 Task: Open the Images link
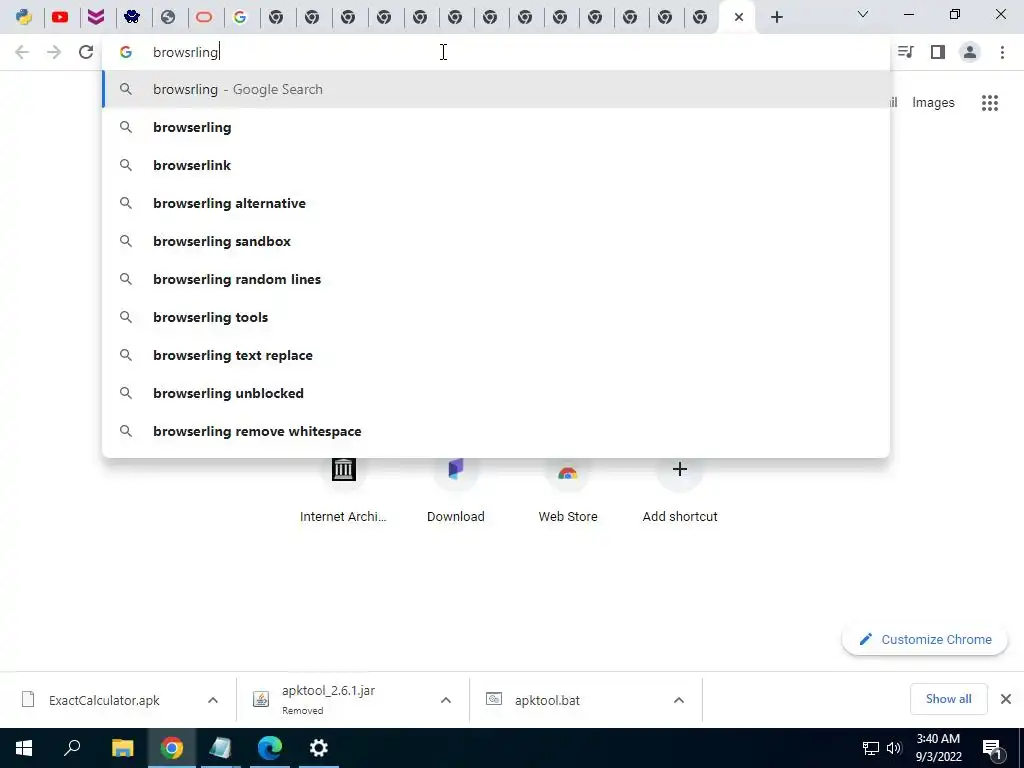pos(933,103)
